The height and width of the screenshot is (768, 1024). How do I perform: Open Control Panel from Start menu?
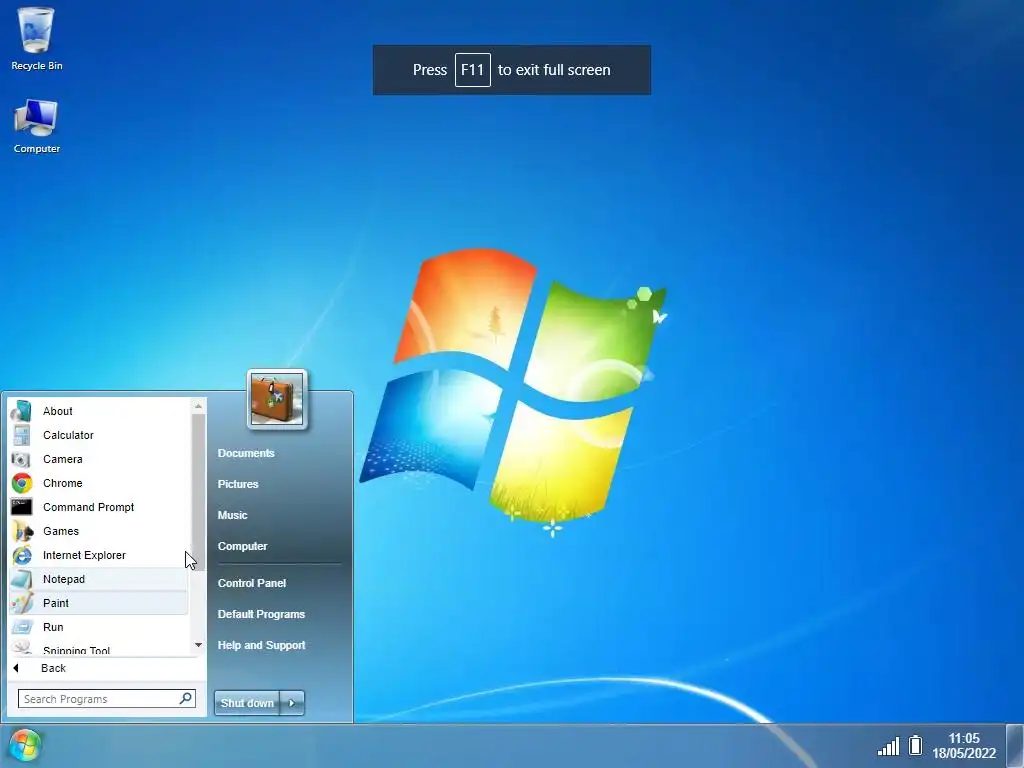(252, 583)
